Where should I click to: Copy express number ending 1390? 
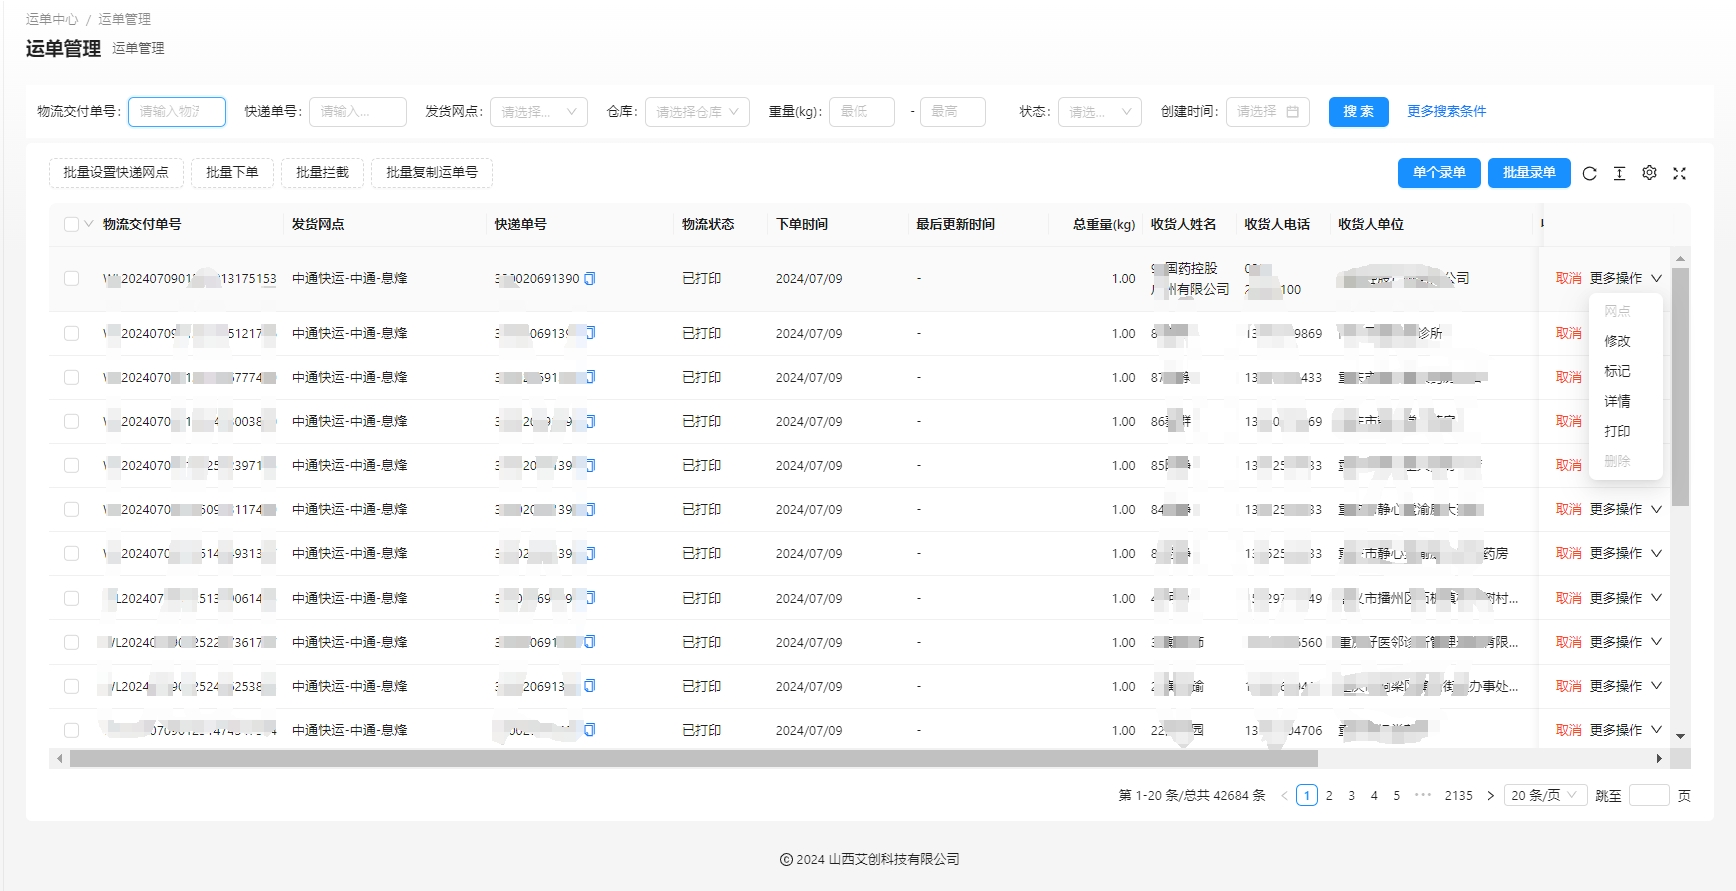590,279
